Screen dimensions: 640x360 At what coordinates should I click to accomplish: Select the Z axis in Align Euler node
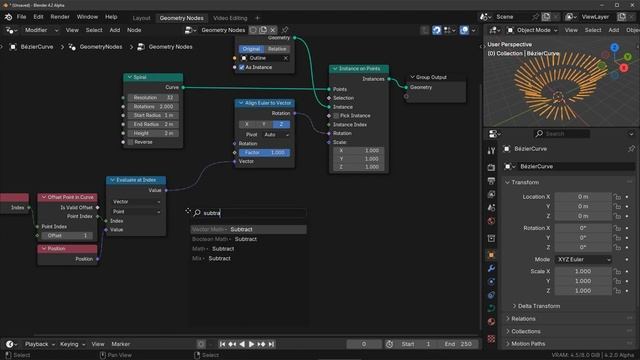pyautogui.click(x=281, y=124)
